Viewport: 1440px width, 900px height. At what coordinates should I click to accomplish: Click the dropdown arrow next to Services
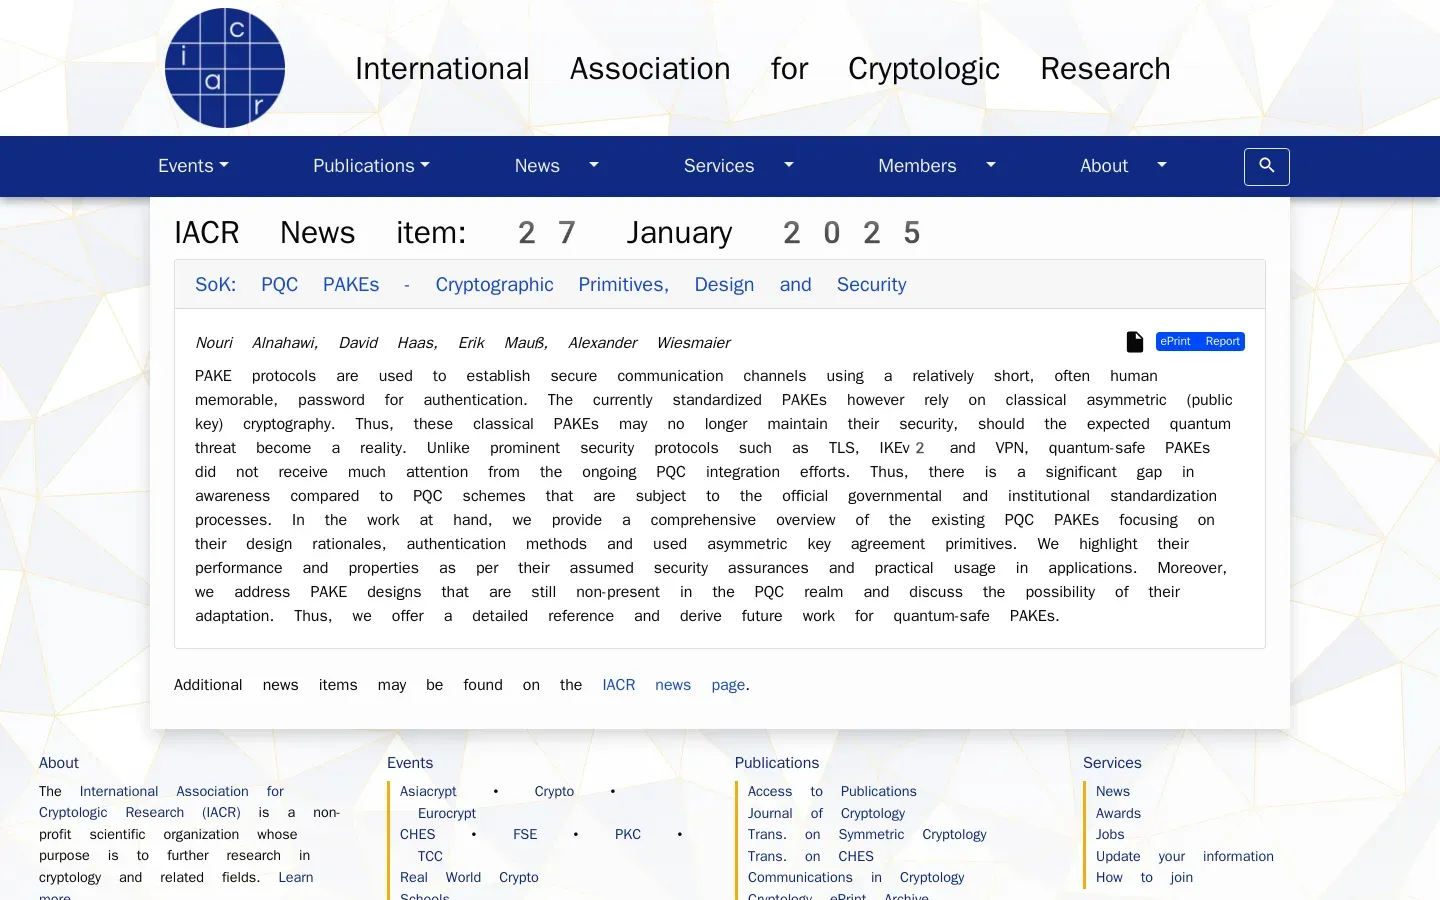tap(789, 165)
